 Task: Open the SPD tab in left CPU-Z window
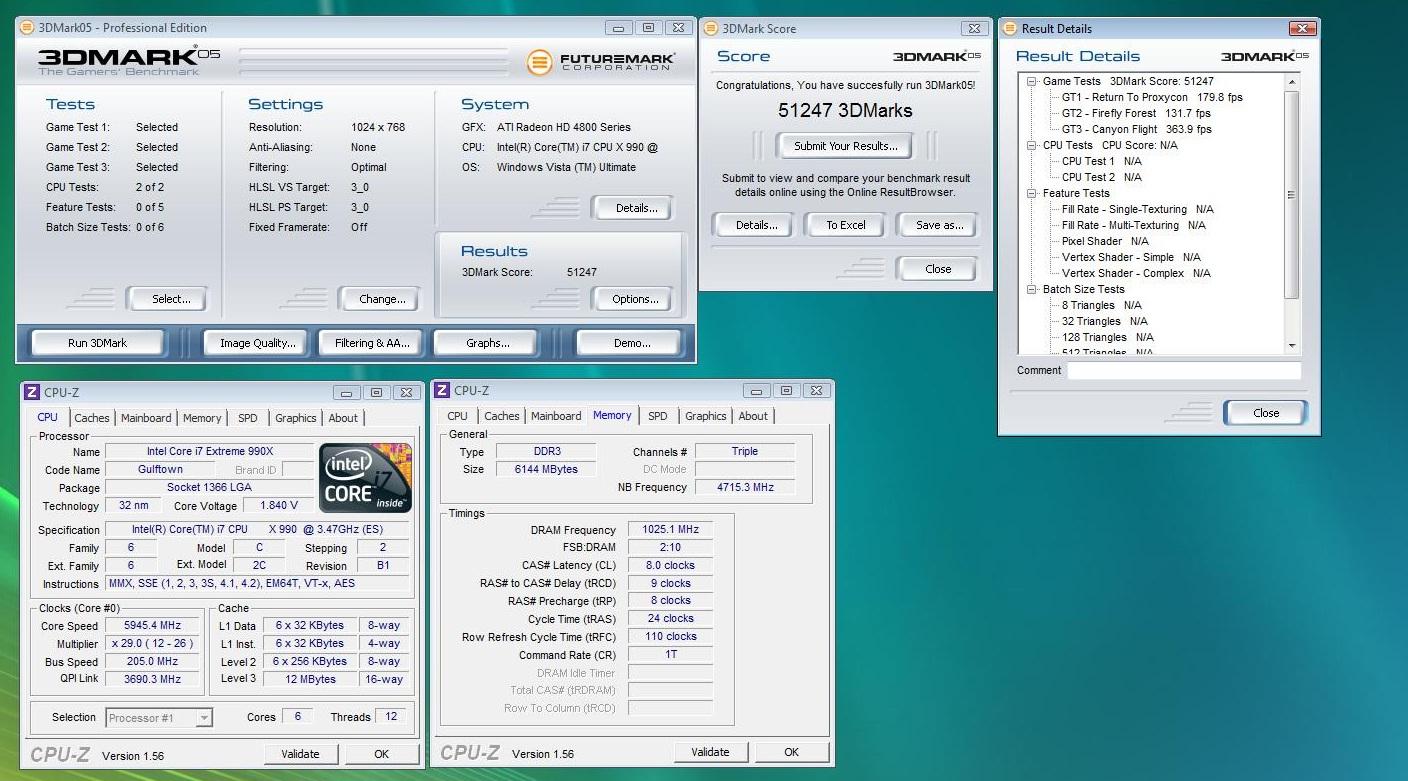(248, 418)
